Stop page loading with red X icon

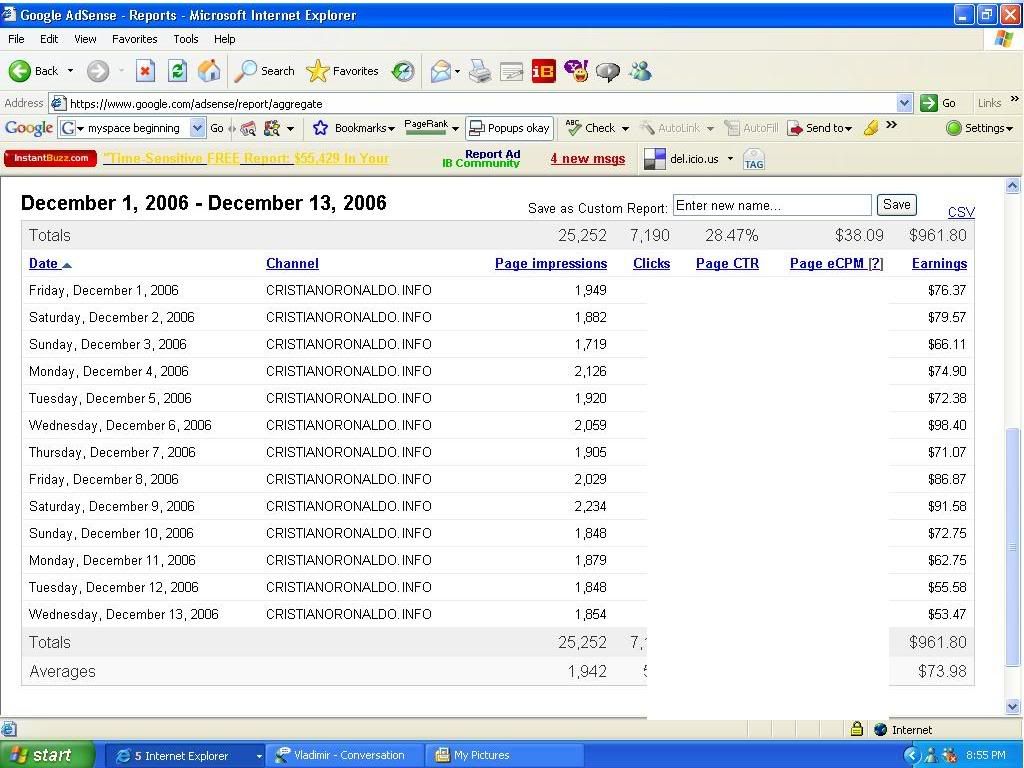145,71
